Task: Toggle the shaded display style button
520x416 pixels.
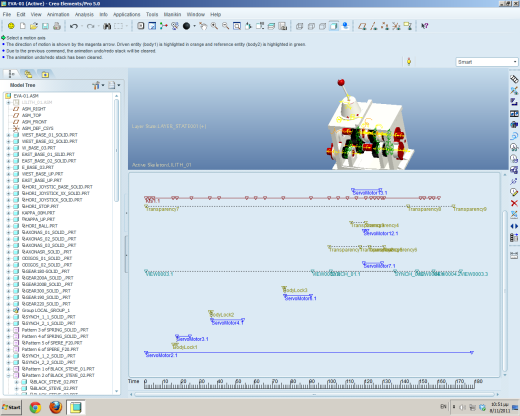Action: (334, 26)
